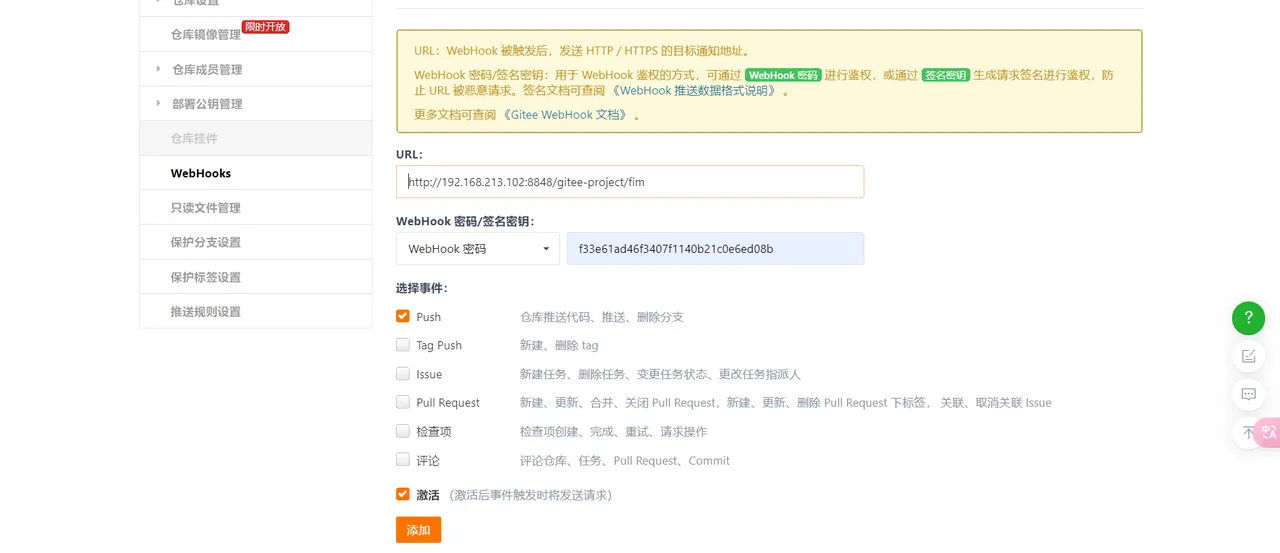The width and height of the screenshot is (1280, 553).
Task: Click the back-to-top arrow icon
Action: click(x=1245, y=432)
